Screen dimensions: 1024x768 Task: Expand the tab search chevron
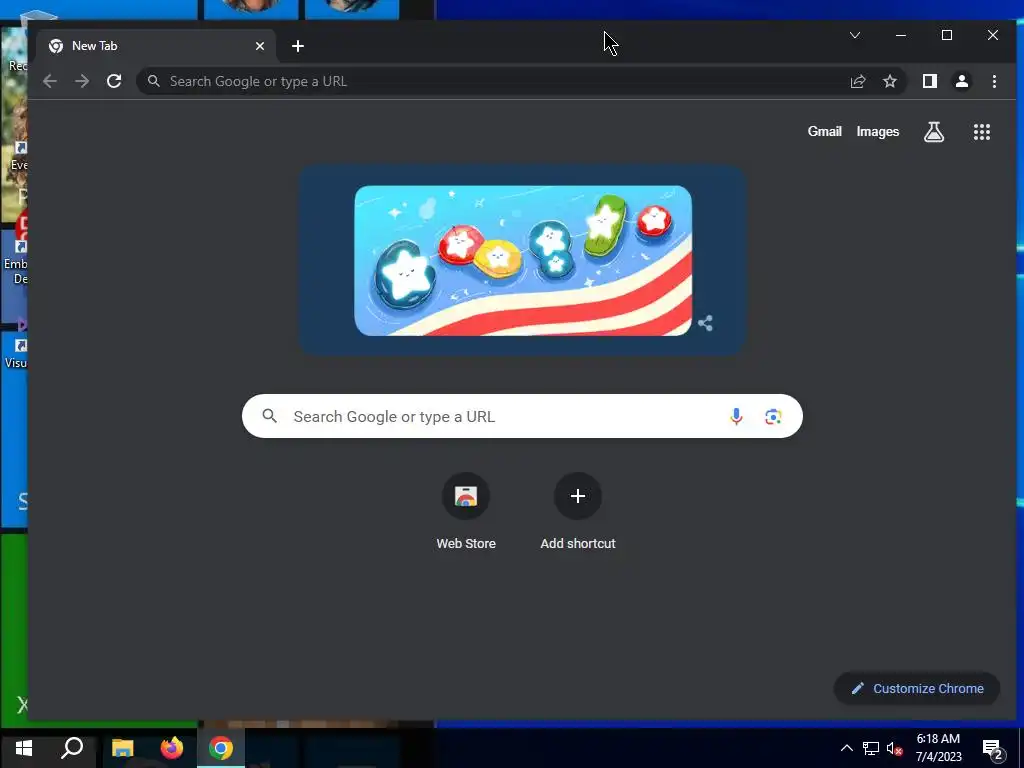coord(855,35)
